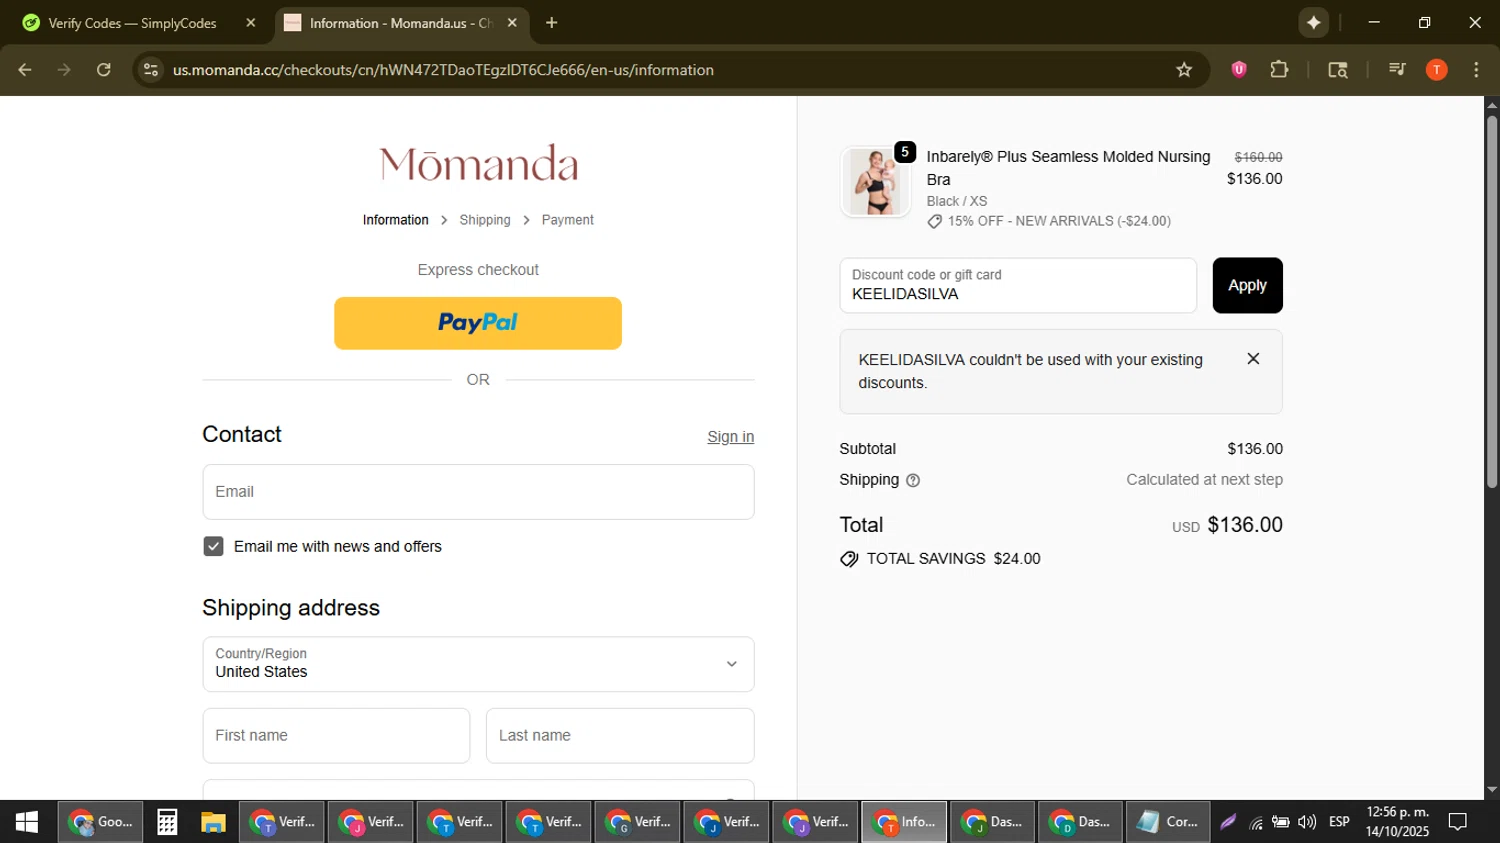Uncheck Email me with news and offers
This screenshot has height=843, width=1500.
[x=213, y=546]
